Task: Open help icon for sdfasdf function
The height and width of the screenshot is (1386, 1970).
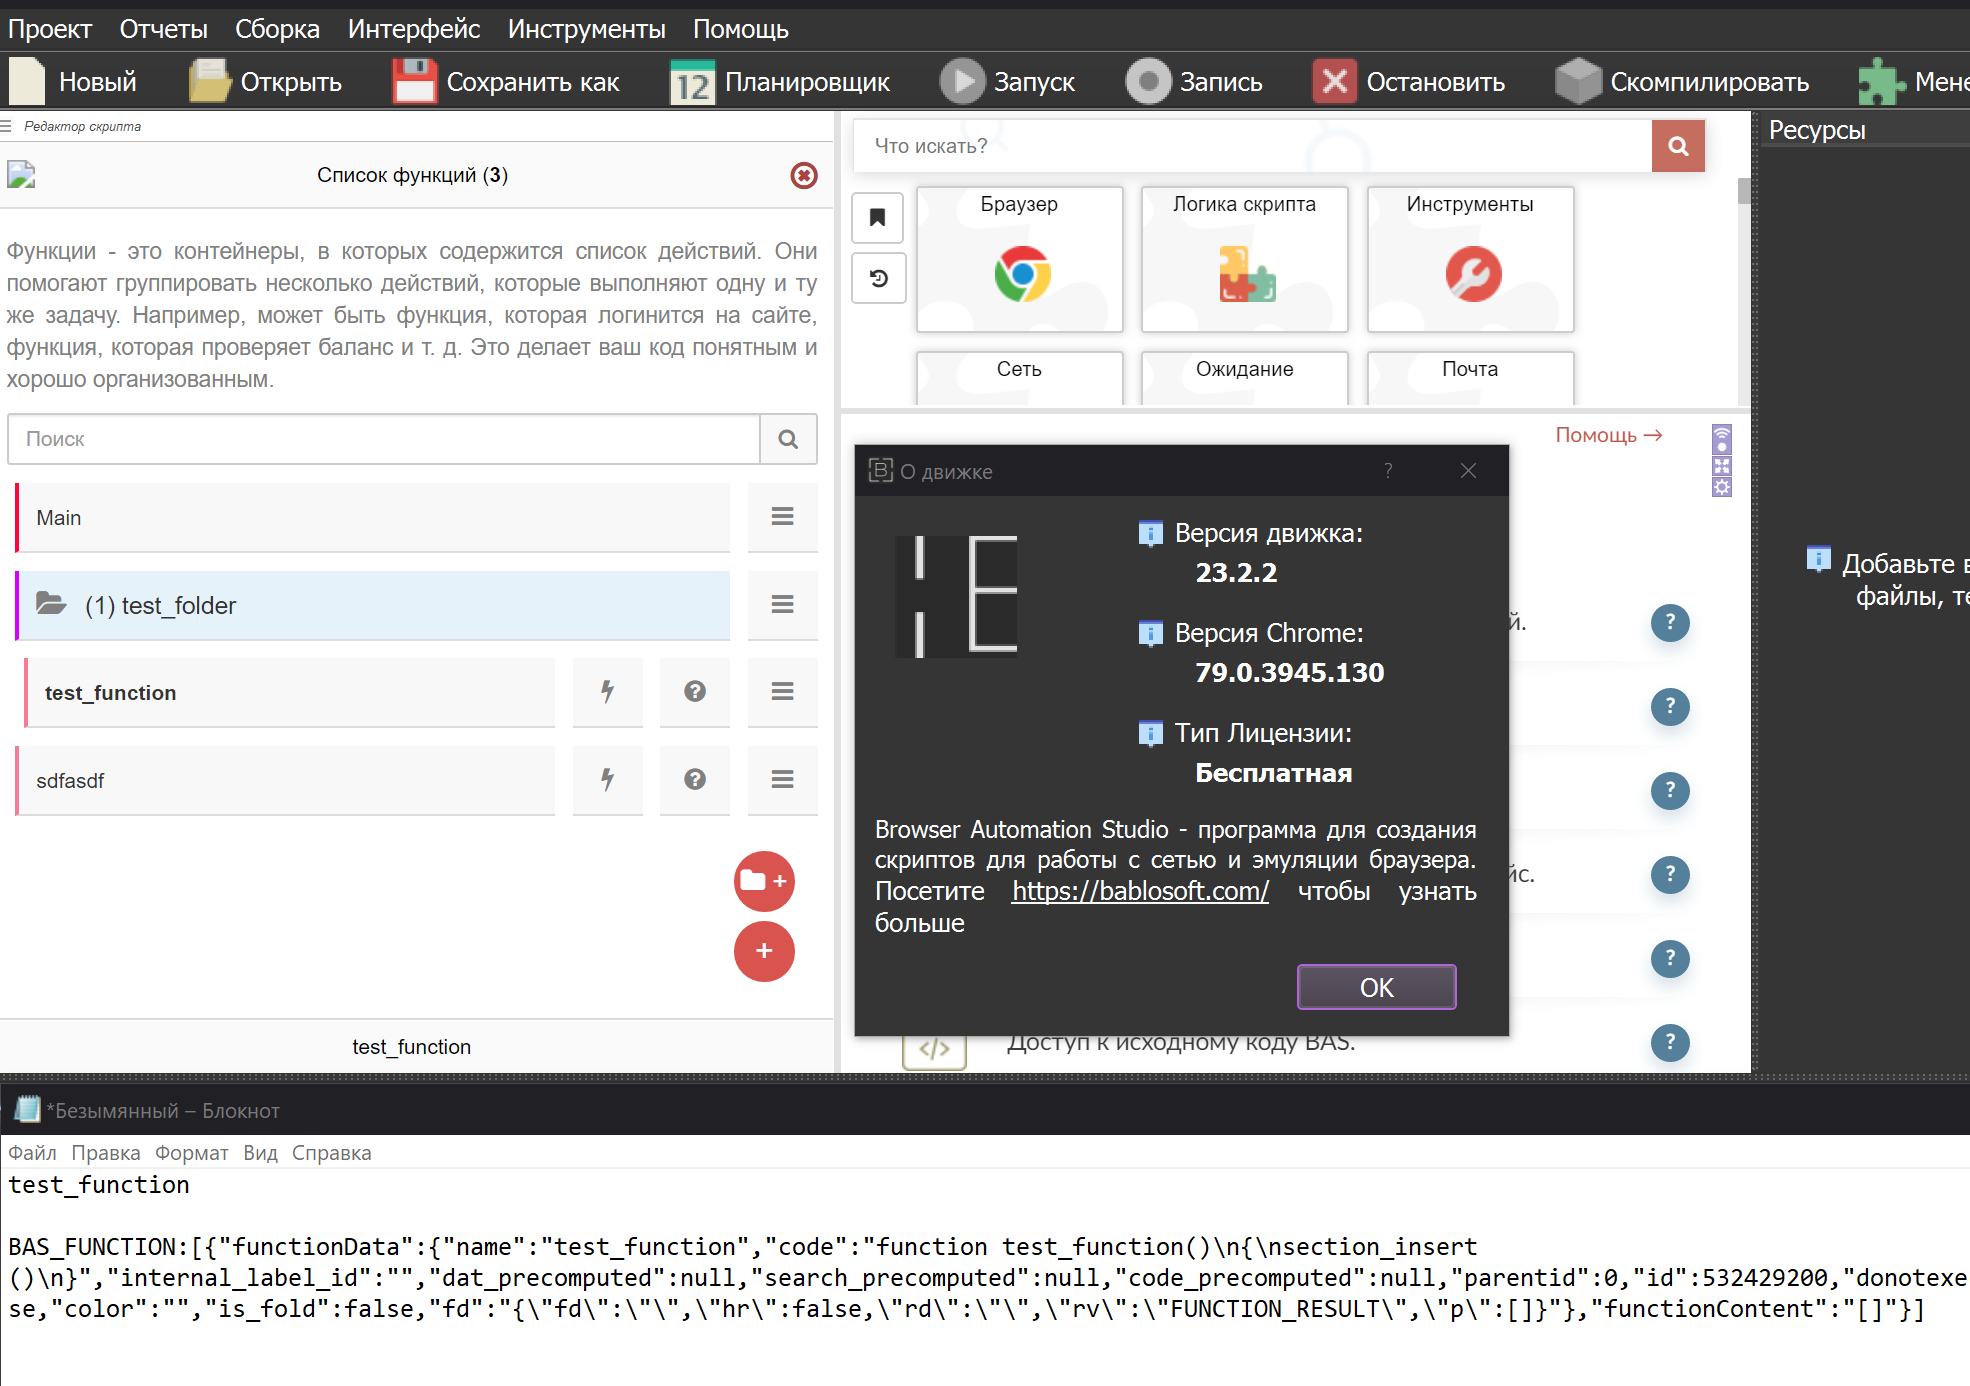Action: click(x=695, y=779)
